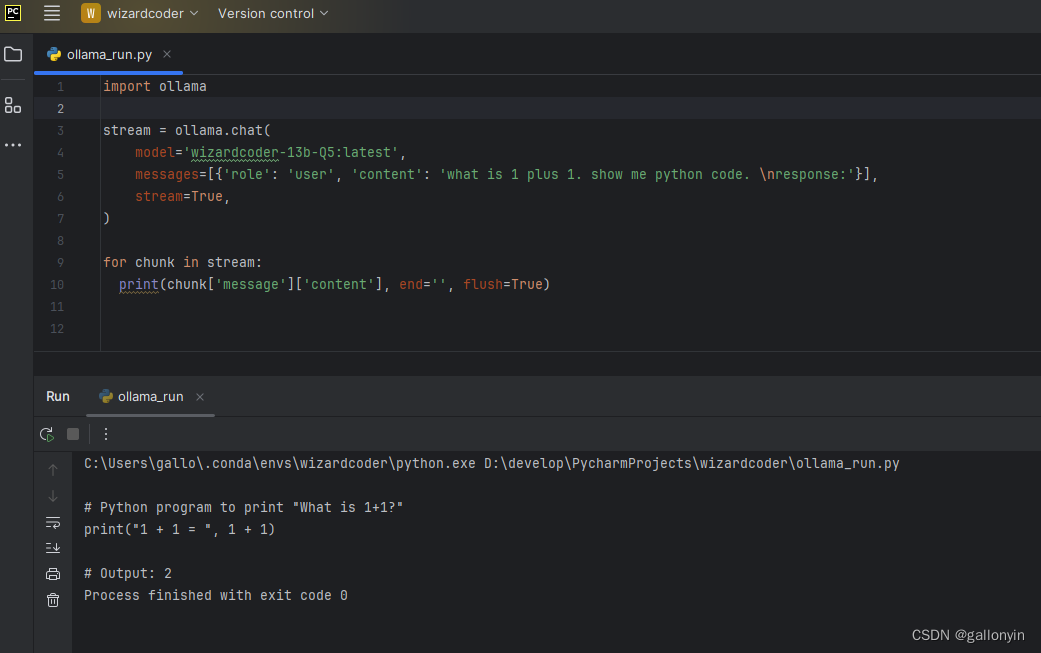This screenshot has width=1041, height=653.
Task: Click the '# Output: 2' console line
Action: (x=127, y=573)
